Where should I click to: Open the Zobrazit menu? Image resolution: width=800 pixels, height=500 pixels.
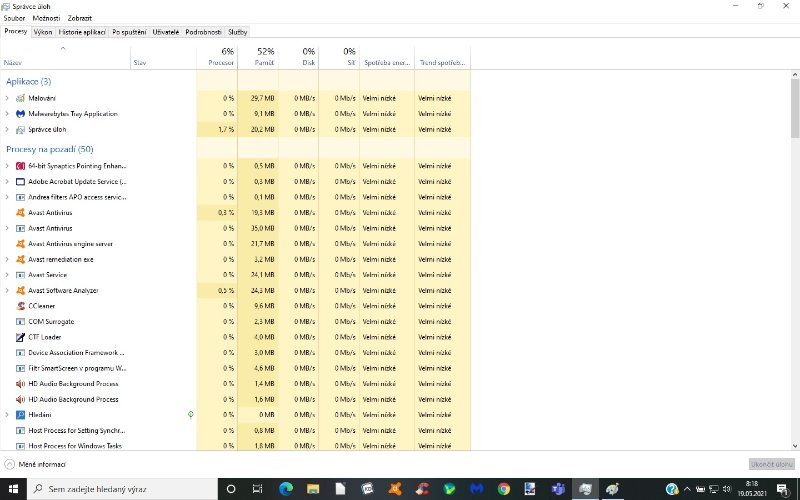pyautogui.click(x=80, y=18)
